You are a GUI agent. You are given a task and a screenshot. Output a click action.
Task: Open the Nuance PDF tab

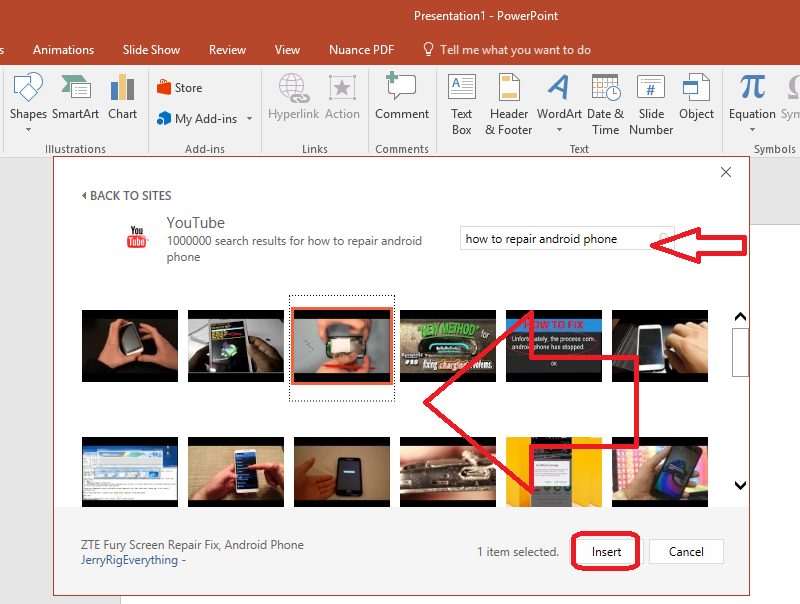click(361, 49)
